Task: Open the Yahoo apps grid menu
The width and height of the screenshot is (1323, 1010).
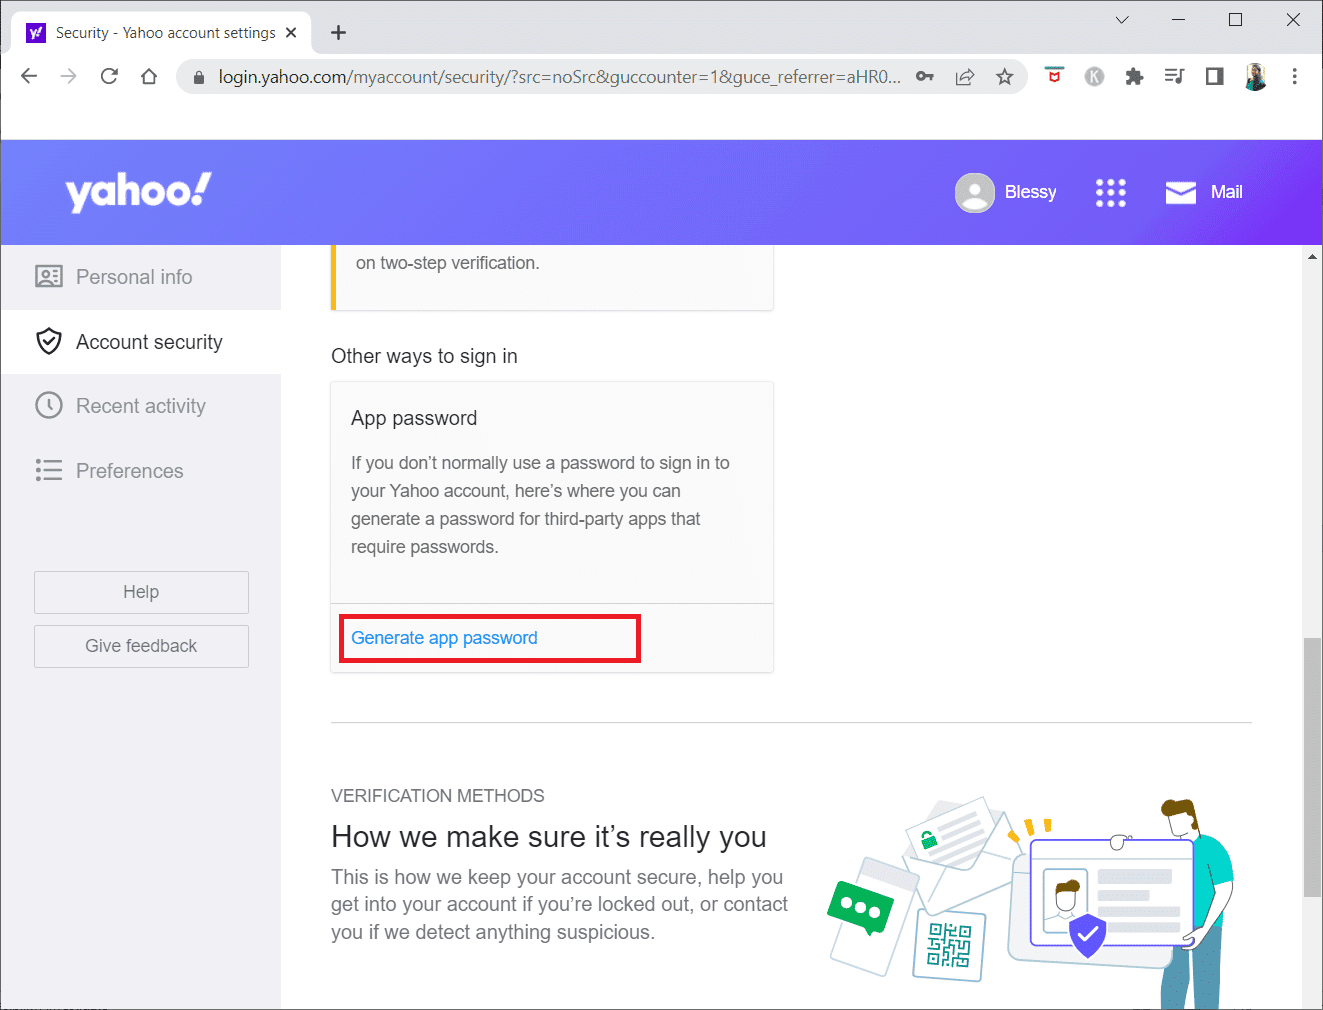Action: click(1110, 193)
